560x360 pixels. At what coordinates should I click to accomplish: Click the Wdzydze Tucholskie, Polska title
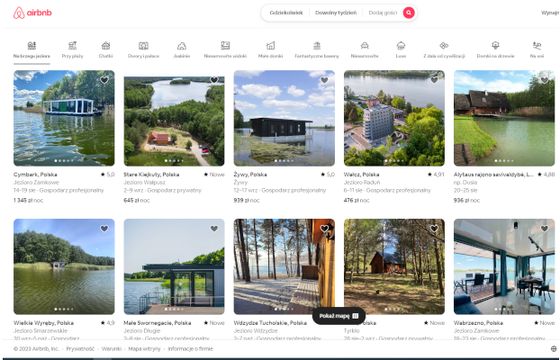[x=270, y=323]
